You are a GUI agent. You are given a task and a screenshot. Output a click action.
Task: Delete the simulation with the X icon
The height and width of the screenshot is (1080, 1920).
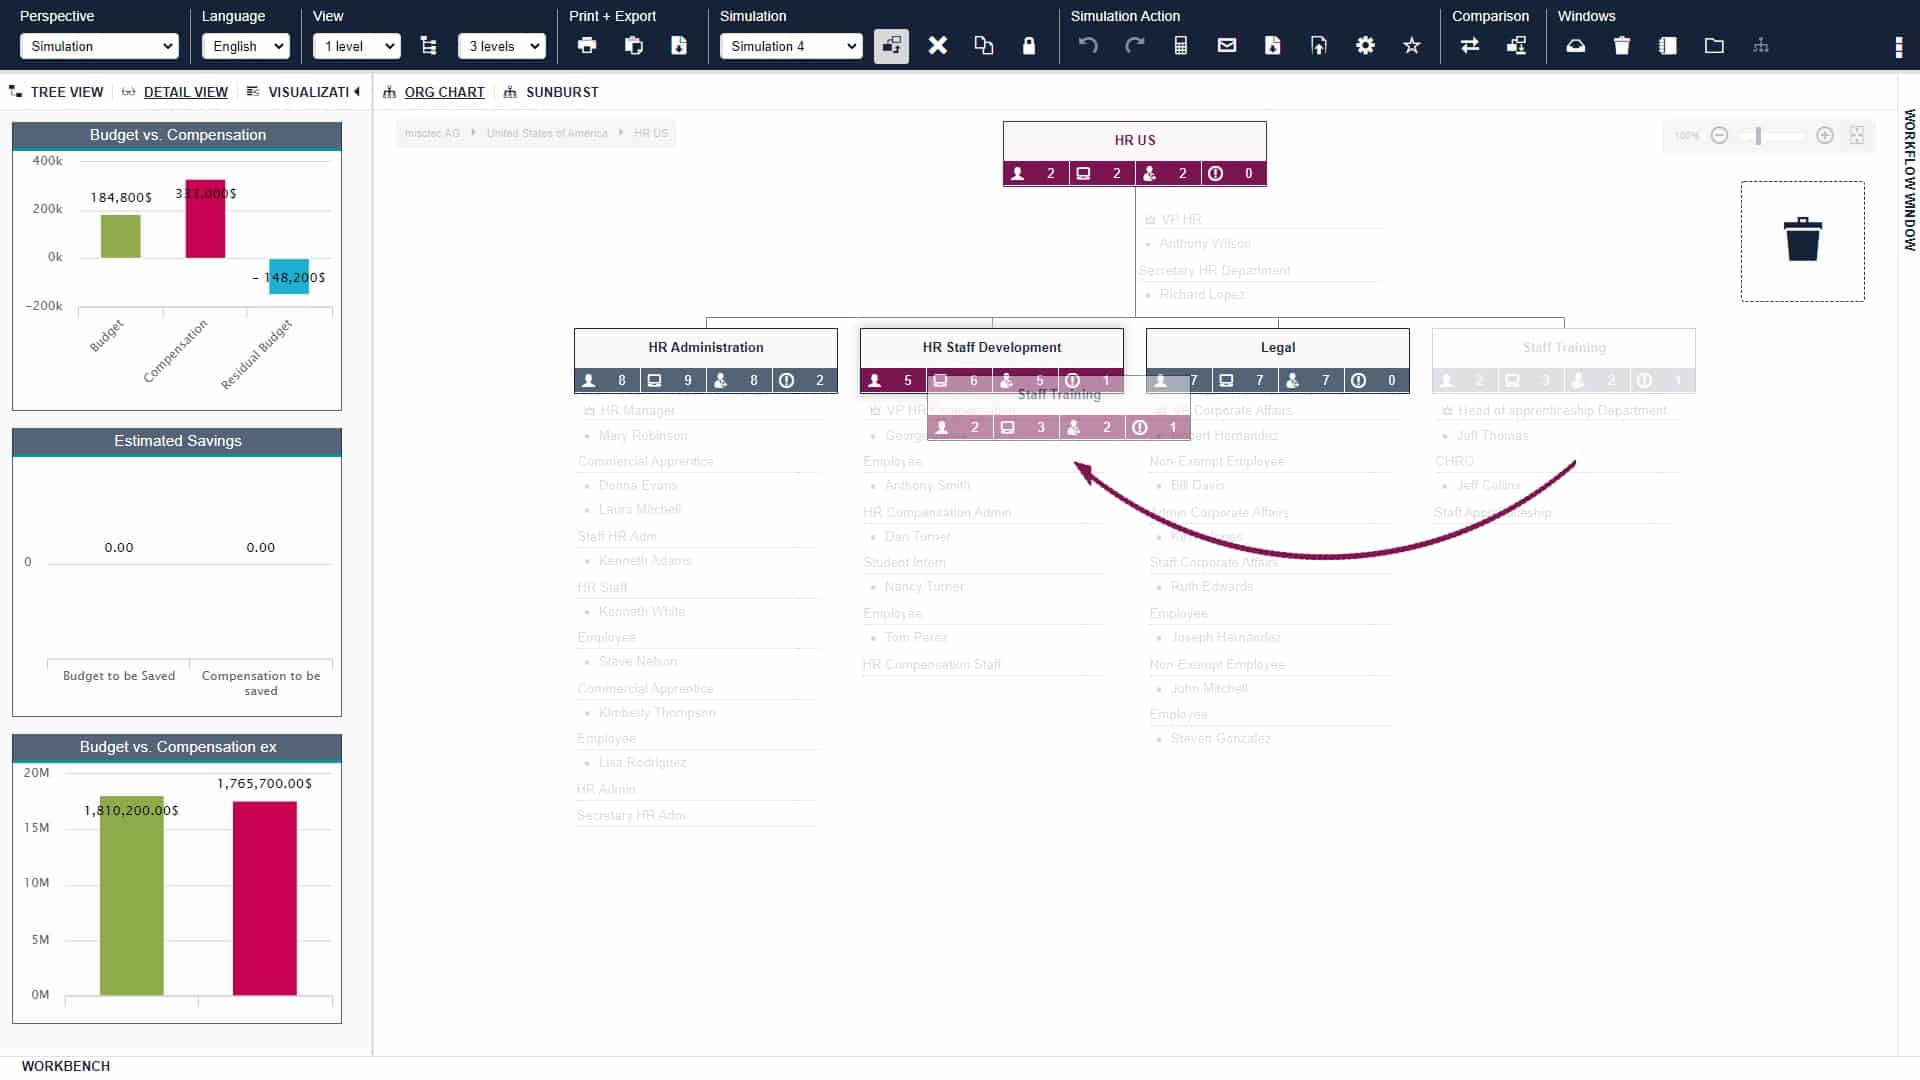coord(937,46)
